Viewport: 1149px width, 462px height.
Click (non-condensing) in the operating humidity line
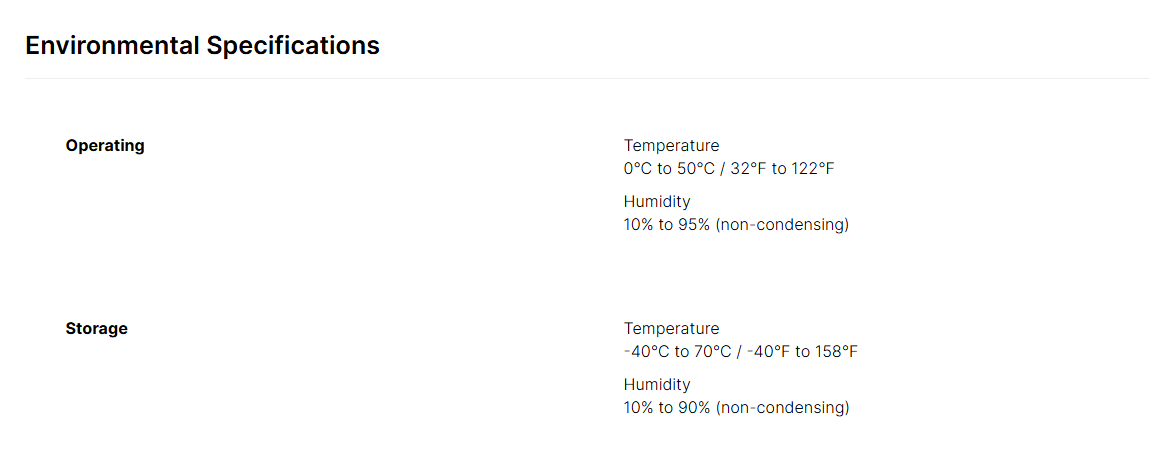pos(782,225)
